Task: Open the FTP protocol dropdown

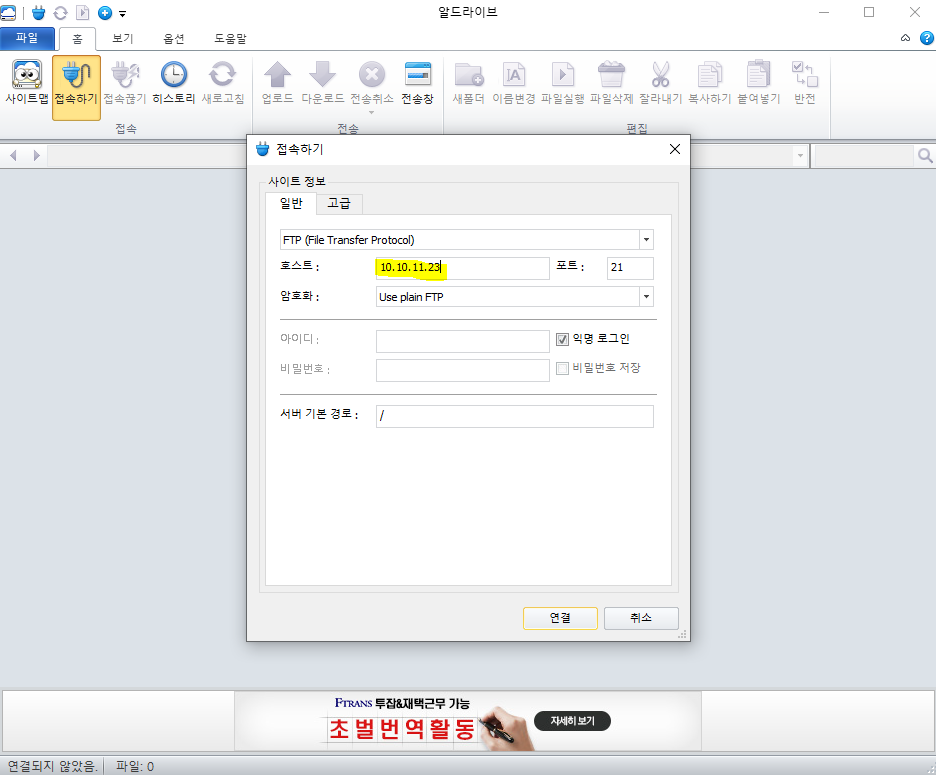Action: point(646,239)
